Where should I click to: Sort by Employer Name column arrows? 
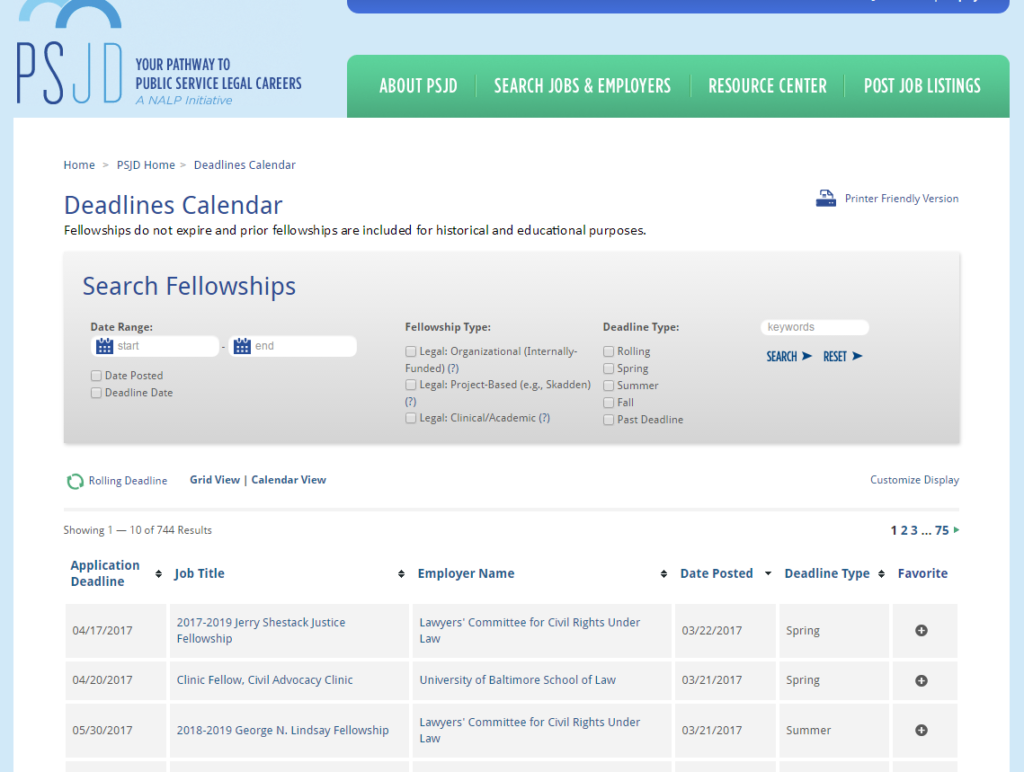coord(664,573)
